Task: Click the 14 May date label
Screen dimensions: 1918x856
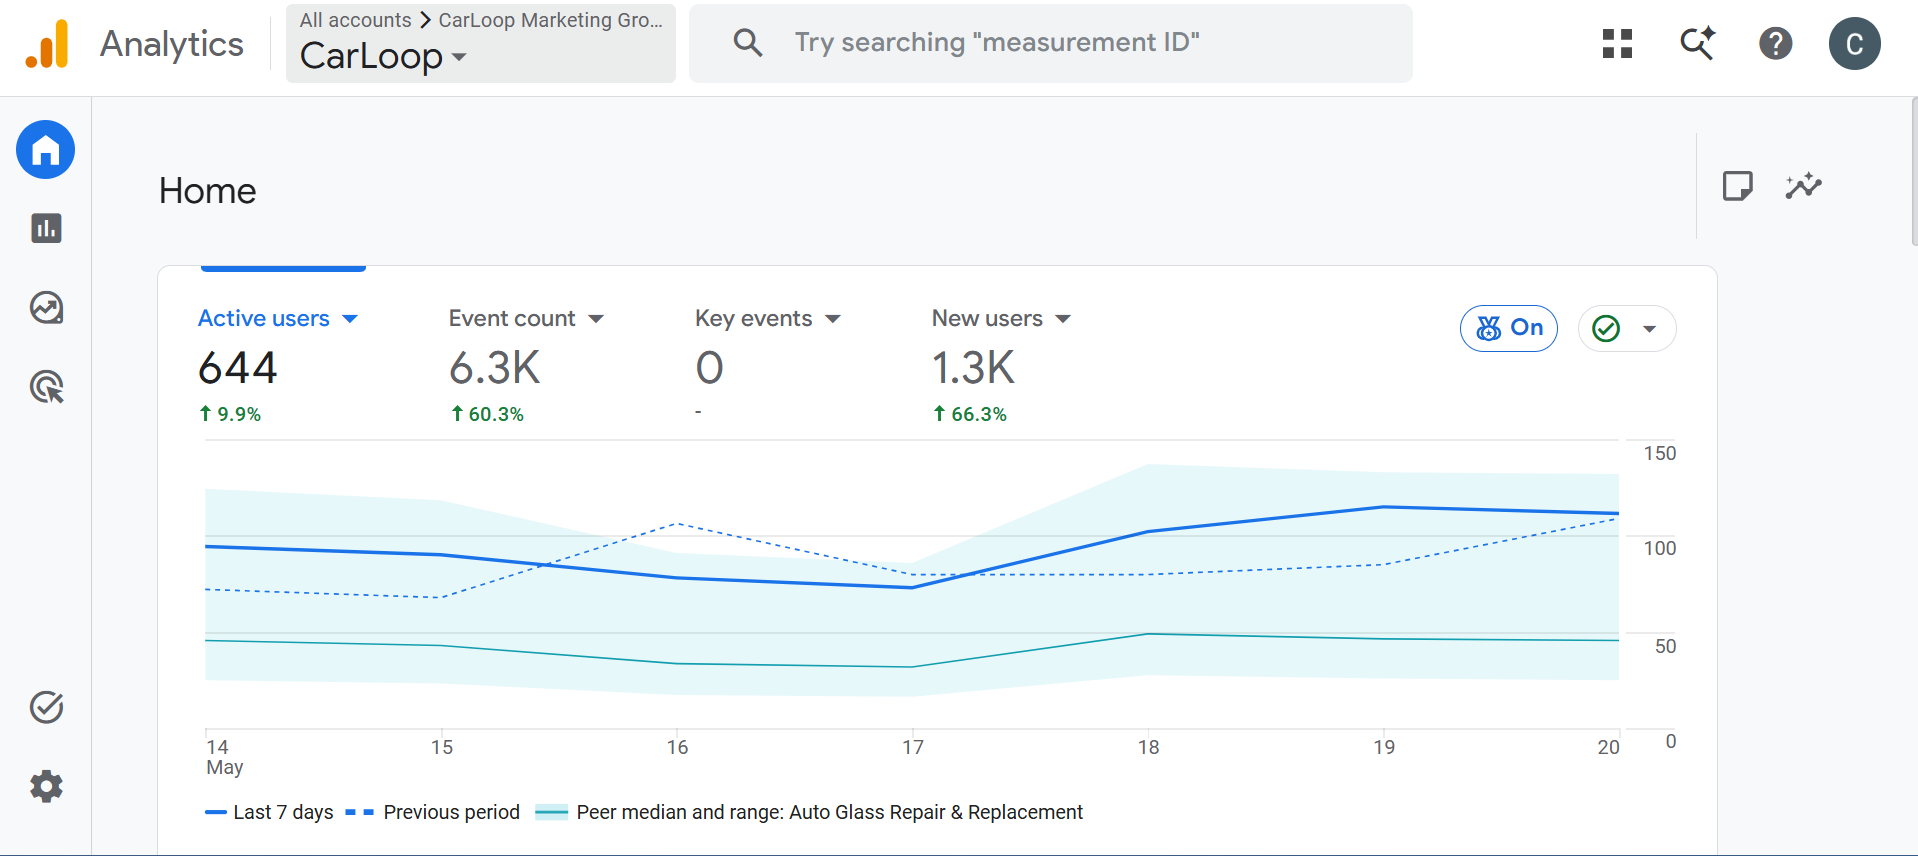Action: click(225, 757)
